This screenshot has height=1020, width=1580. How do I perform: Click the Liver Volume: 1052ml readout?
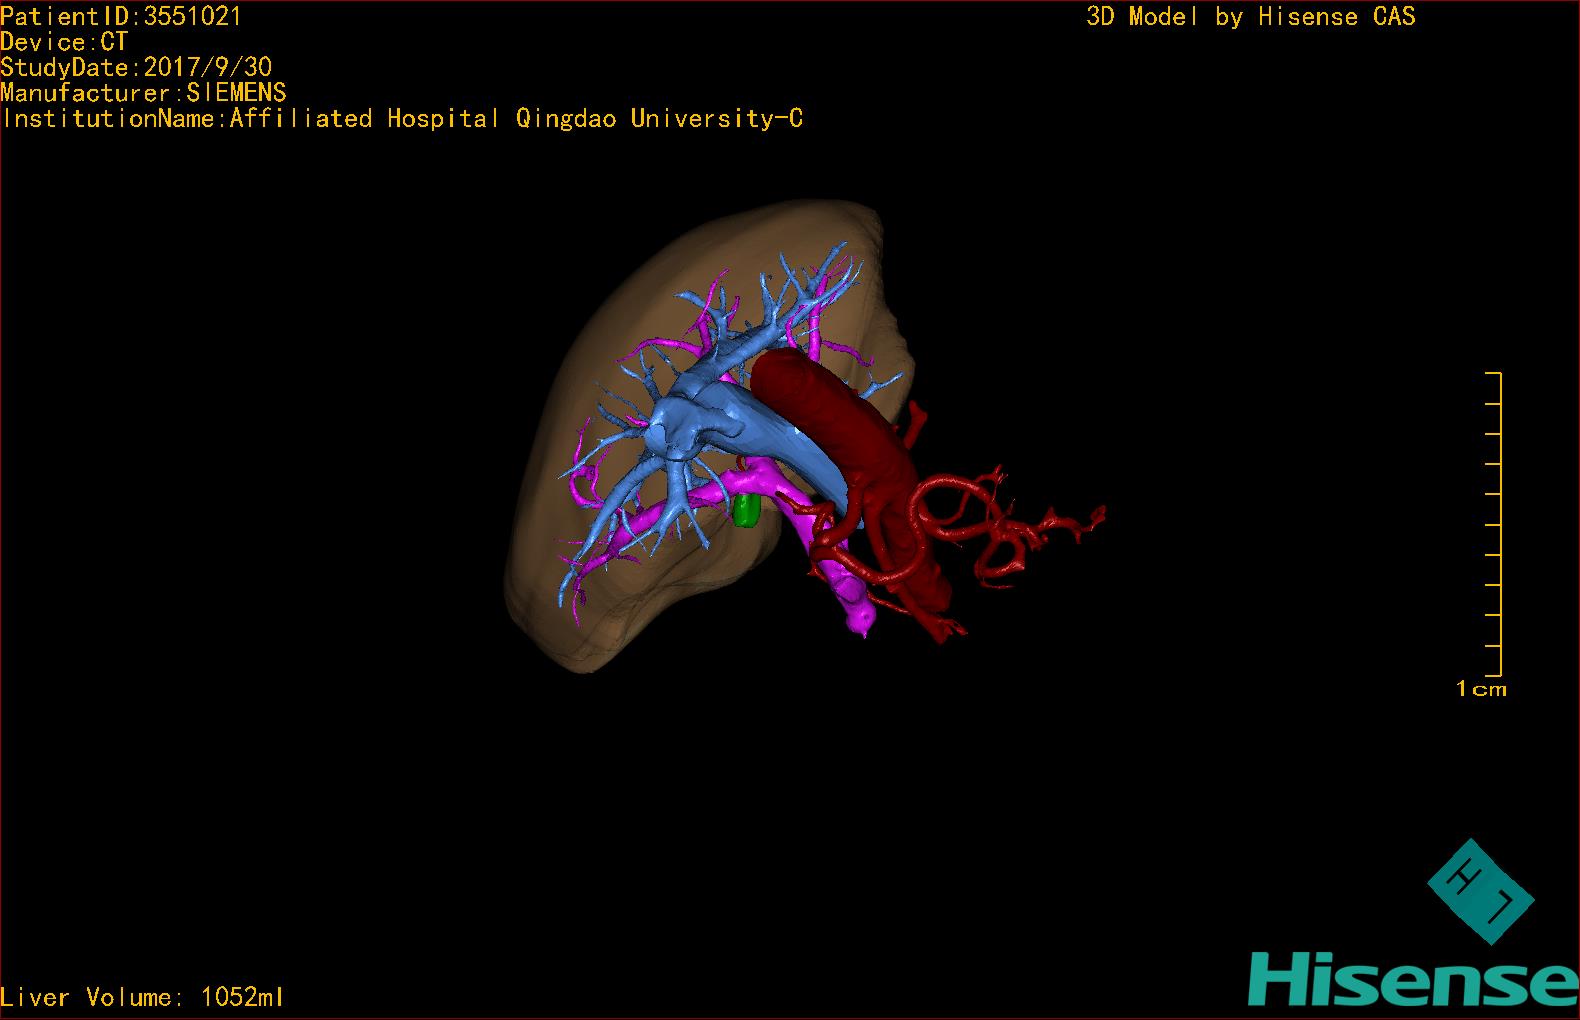point(142,997)
